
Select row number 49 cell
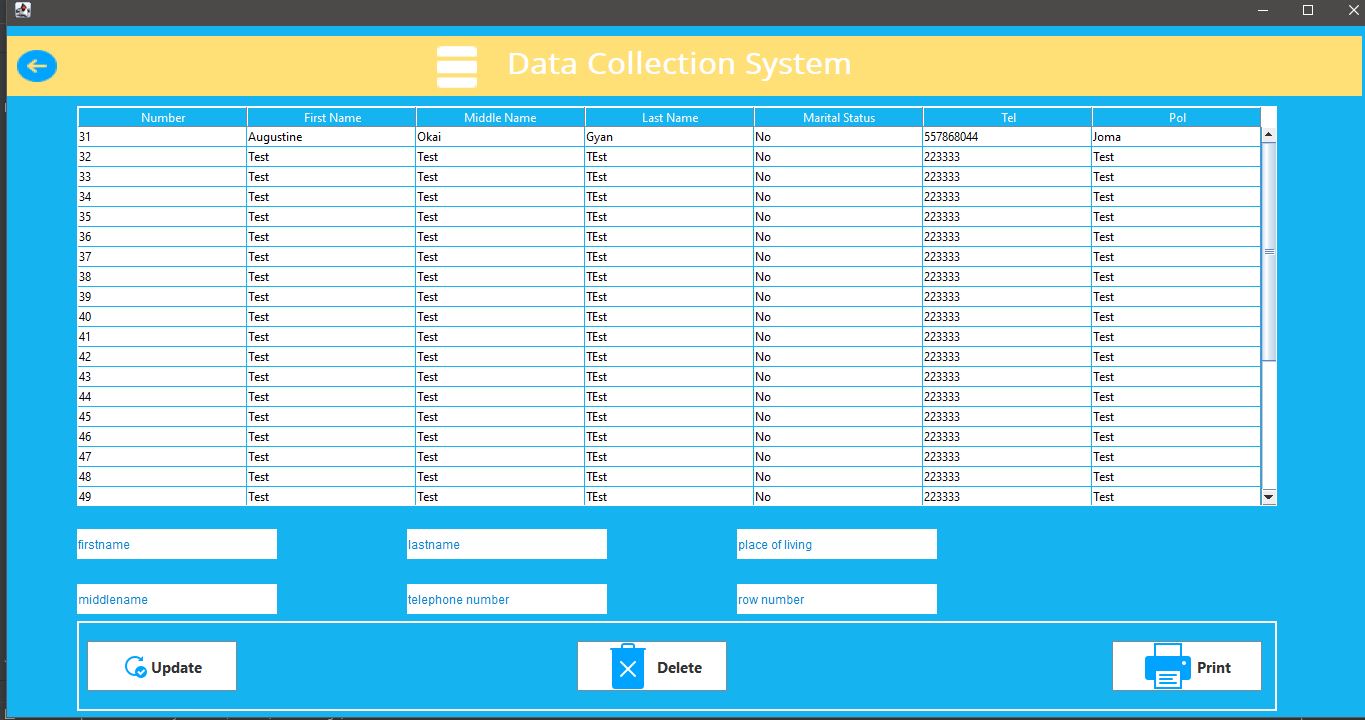point(162,497)
